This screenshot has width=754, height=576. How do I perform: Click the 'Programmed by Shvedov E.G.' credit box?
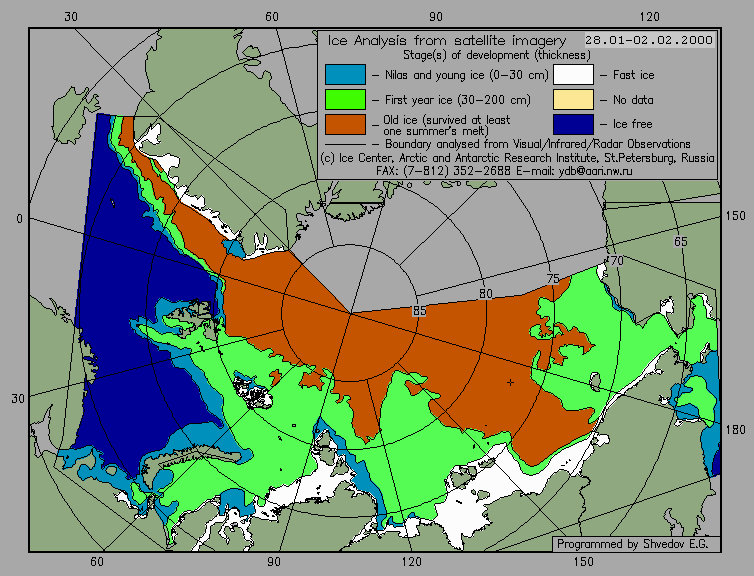click(636, 544)
